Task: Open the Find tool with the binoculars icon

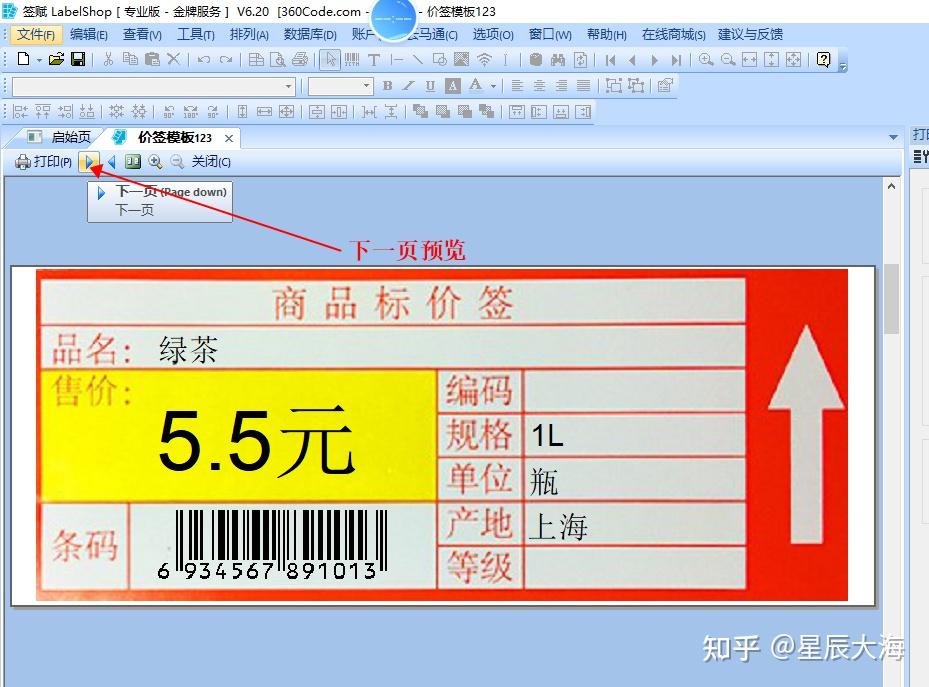Action: [557, 60]
